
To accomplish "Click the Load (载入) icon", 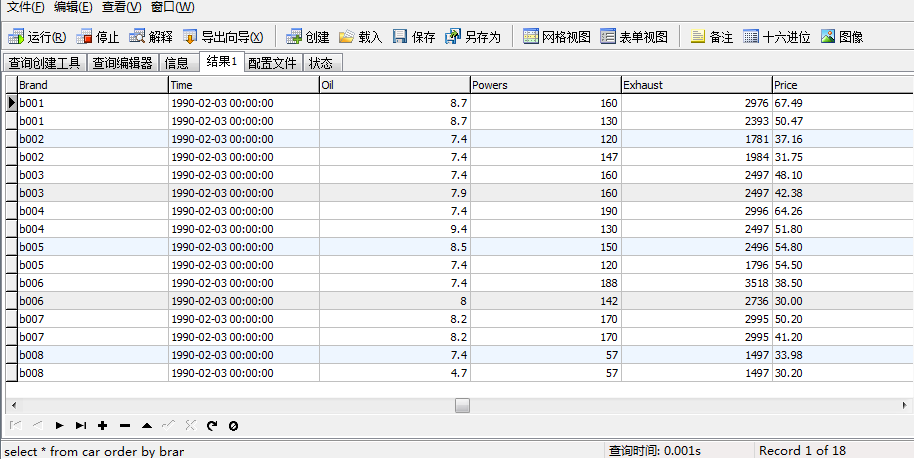I will pos(347,37).
